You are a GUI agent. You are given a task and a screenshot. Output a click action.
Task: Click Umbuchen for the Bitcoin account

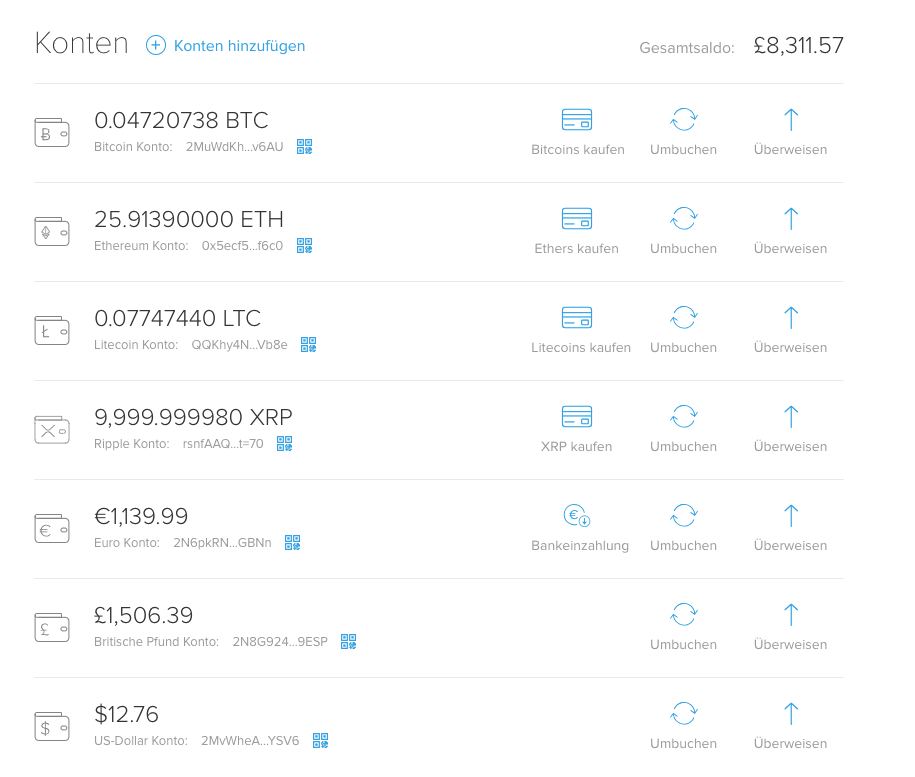coord(683,132)
